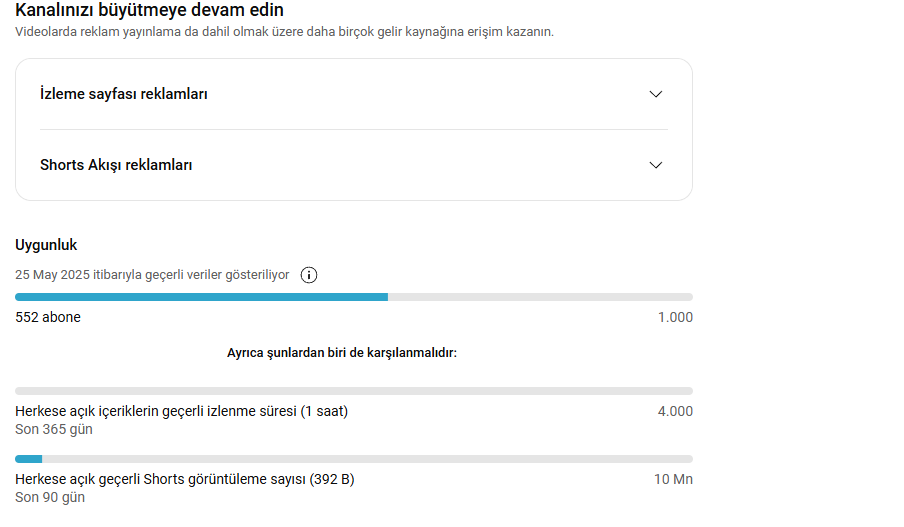Click the Shorts views progress bar
Viewport: 904px width, 527px height.
353,459
